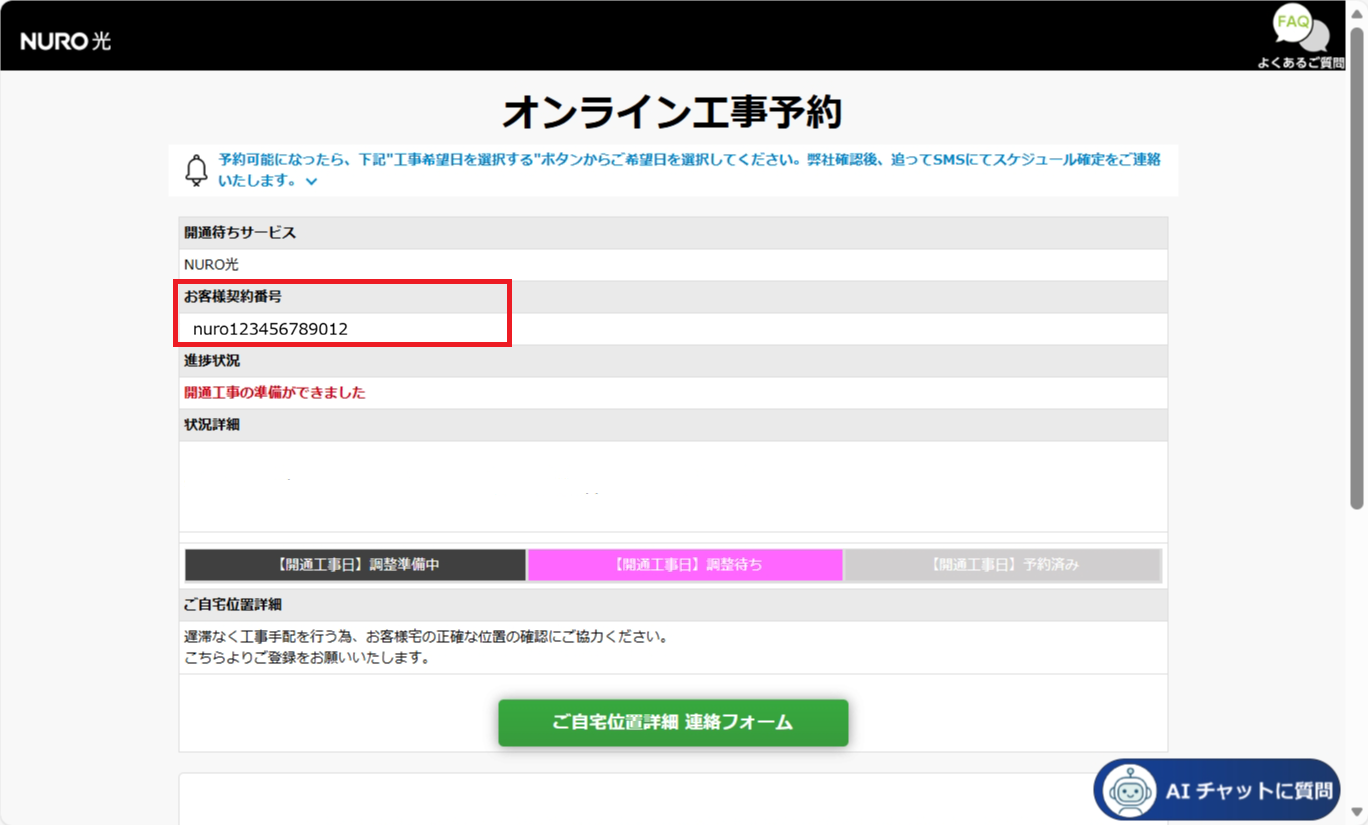The width and height of the screenshot is (1368, 825).
Task: Select the 【開通工事日】予約済み step
Action: (x=1003, y=565)
